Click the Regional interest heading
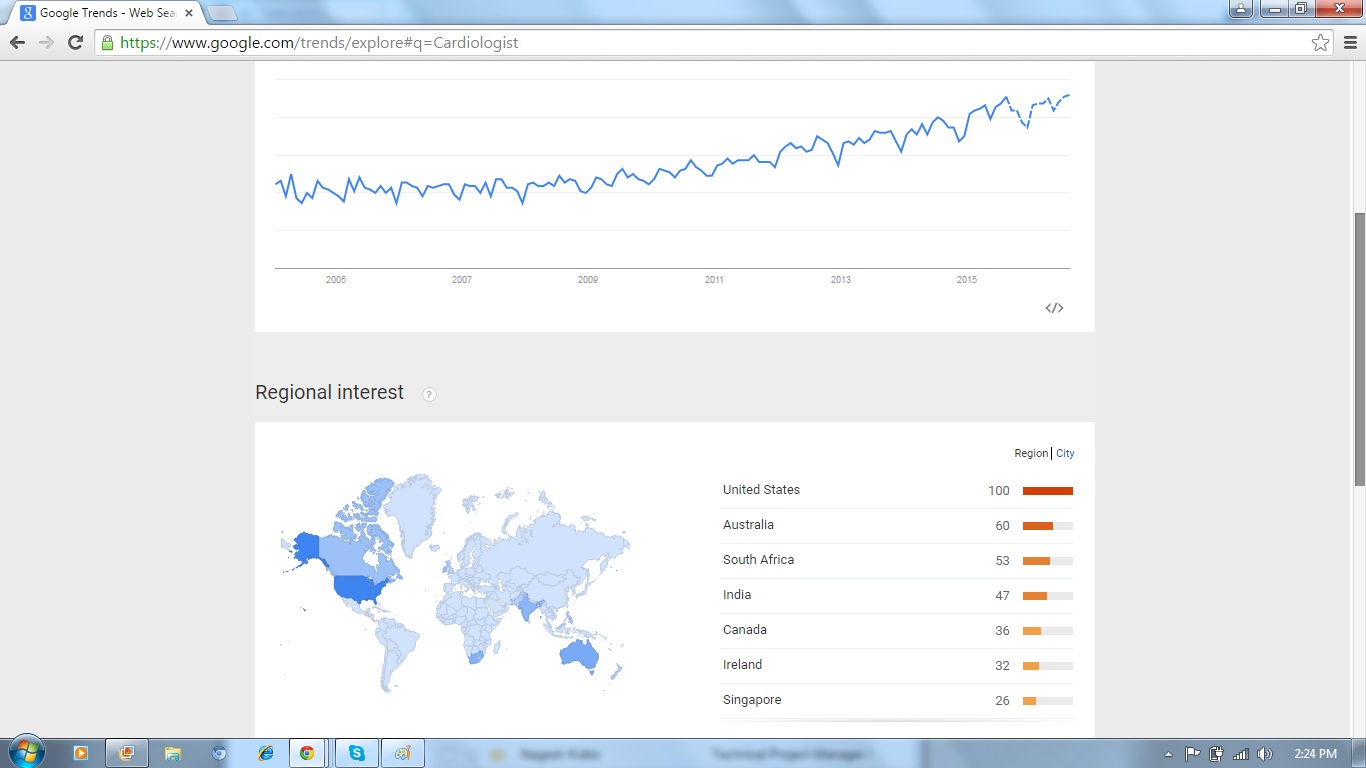Image resolution: width=1366 pixels, height=768 pixels. [x=330, y=393]
